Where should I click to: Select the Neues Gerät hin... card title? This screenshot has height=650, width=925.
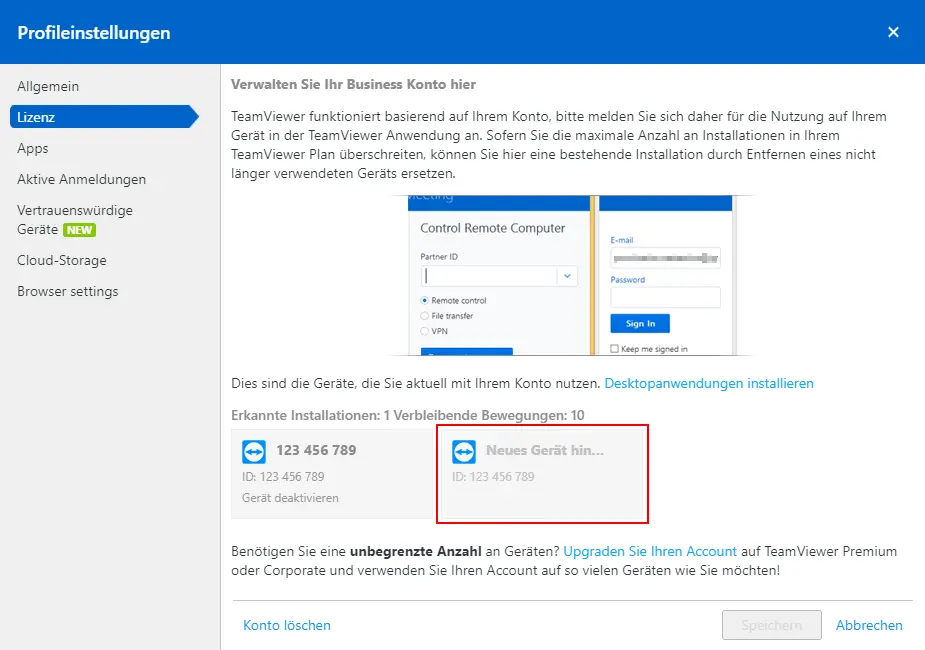click(x=544, y=450)
